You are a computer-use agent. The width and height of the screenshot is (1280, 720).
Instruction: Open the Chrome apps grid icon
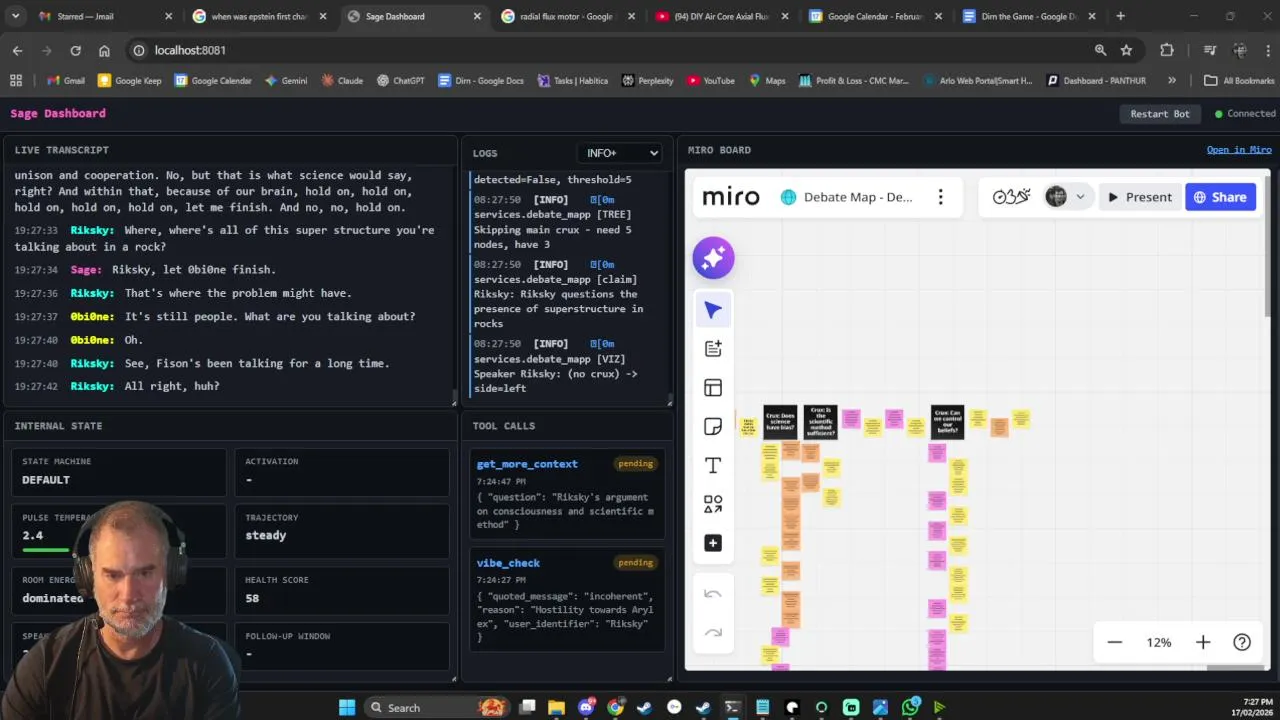[x=15, y=80]
